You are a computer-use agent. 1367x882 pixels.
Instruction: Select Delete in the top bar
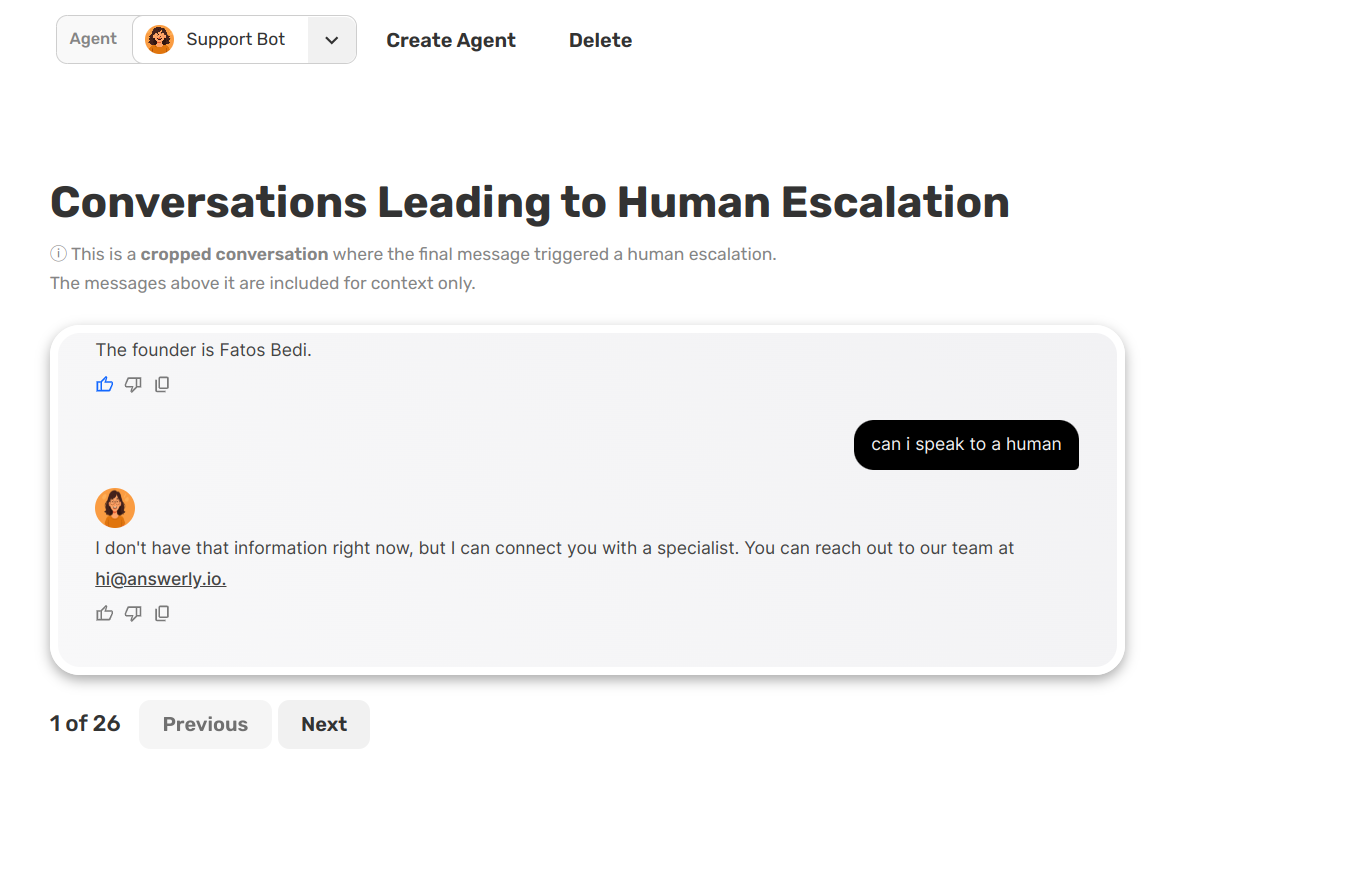(x=600, y=40)
